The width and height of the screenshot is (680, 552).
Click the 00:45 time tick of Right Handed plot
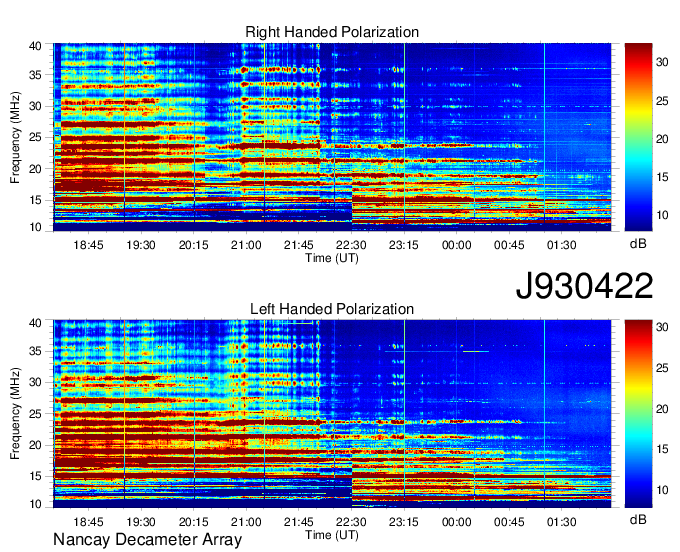coord(509,245)
